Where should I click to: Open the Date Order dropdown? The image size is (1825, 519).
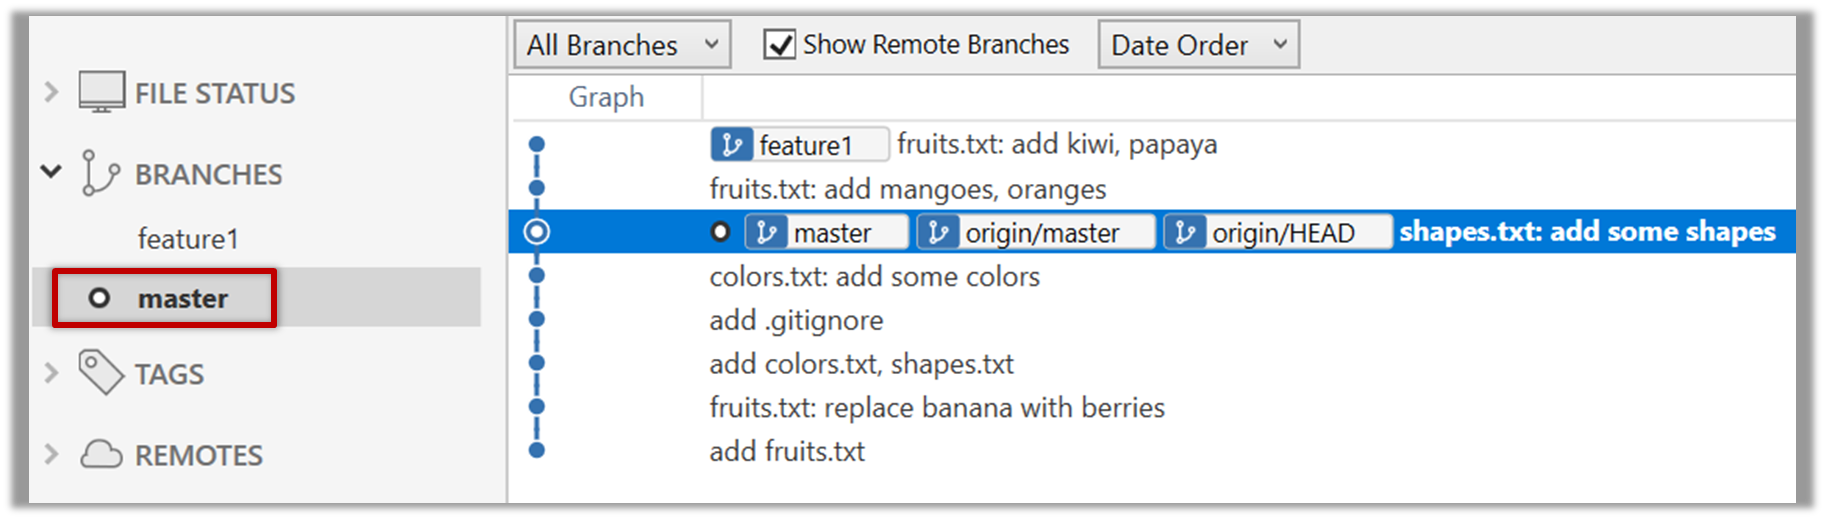coord(1198,45)
